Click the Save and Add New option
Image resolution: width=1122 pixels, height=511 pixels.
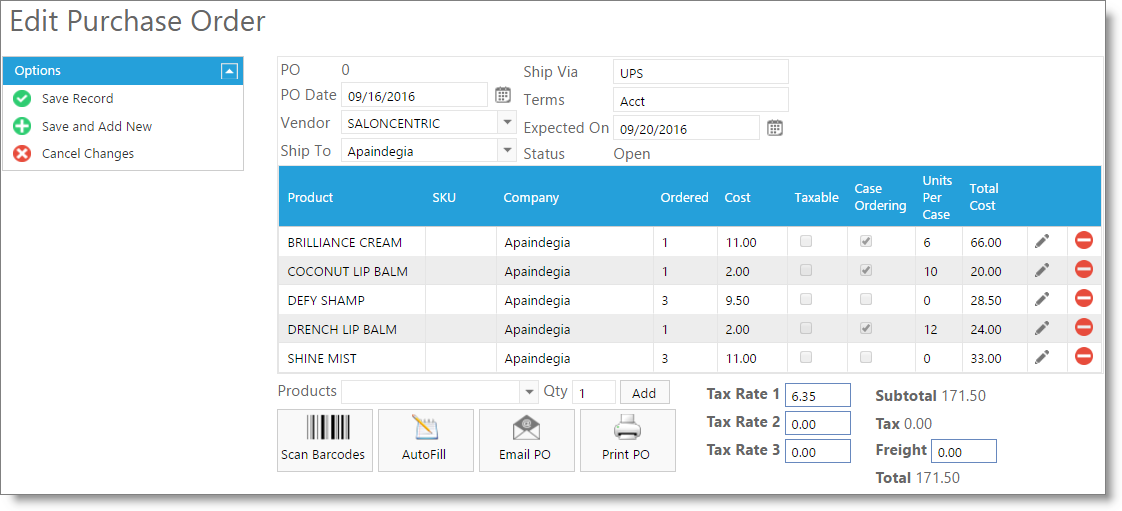[x=97, y=127]
